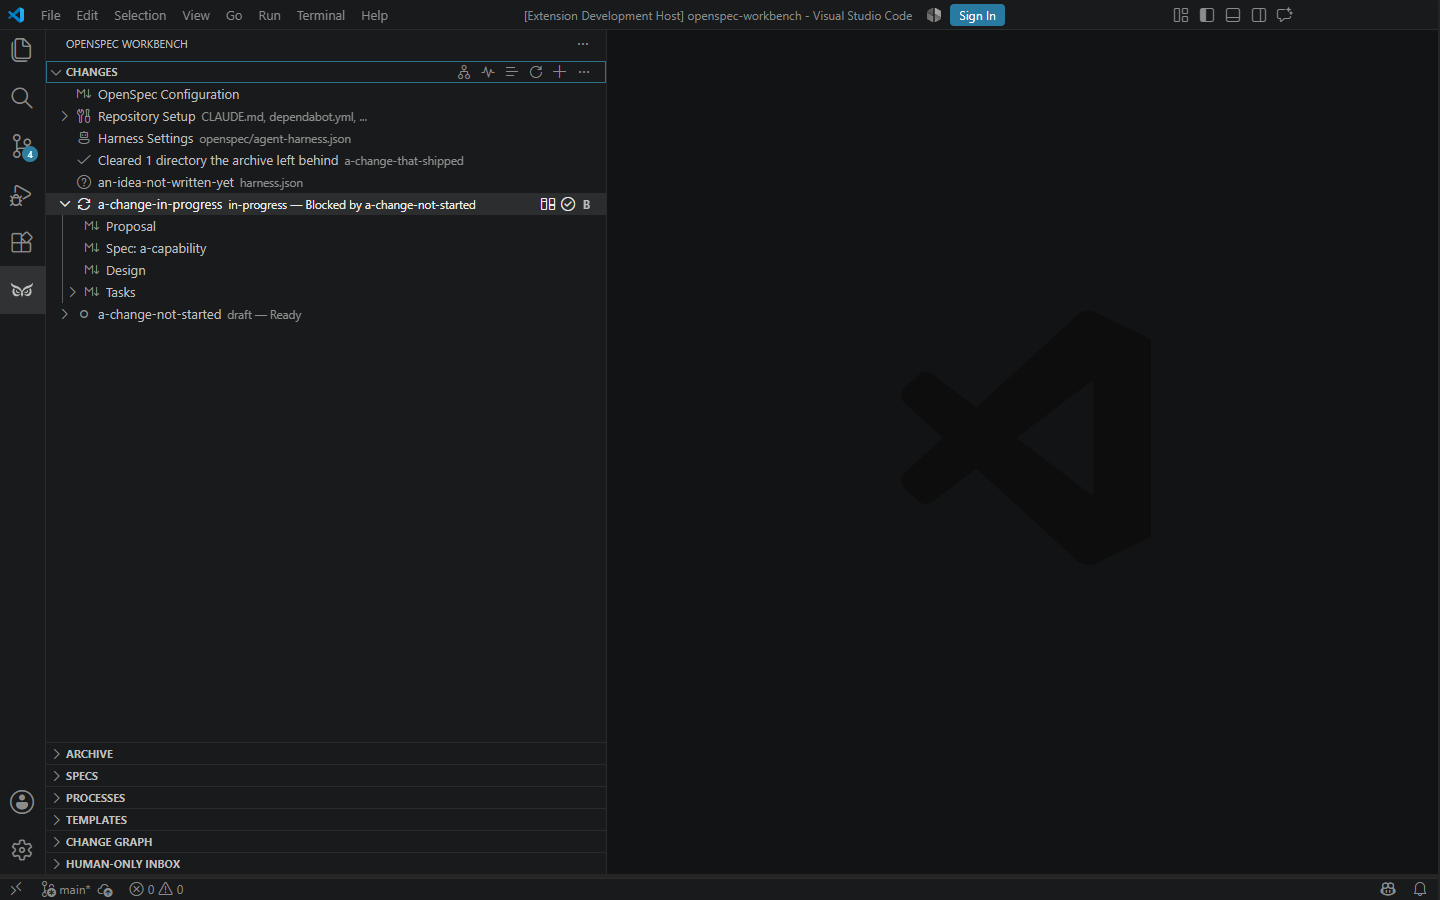Toggle secondary side bar visibility
The height and width of the screenshot is (900, 1440).
click(1259, 15)
